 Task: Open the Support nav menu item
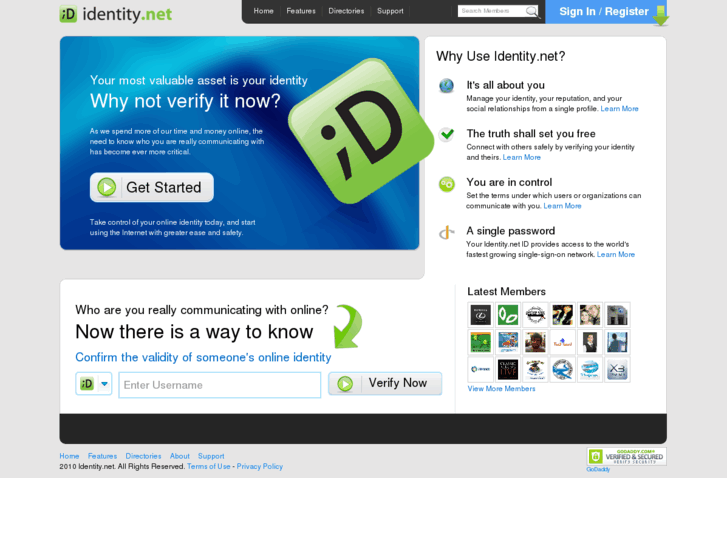390,11
